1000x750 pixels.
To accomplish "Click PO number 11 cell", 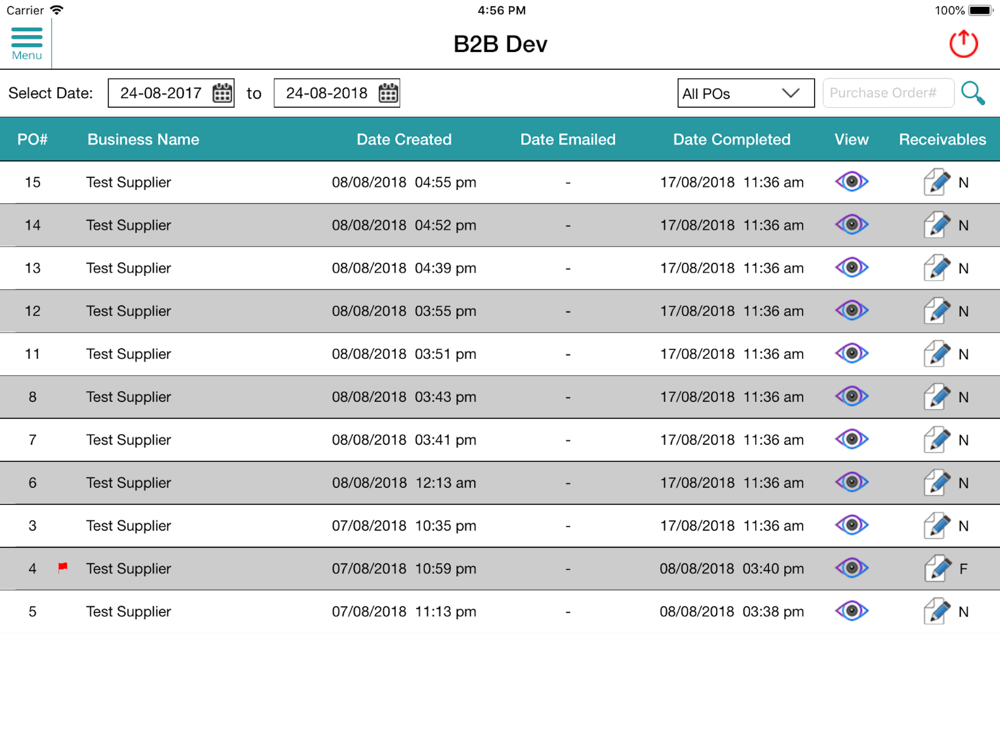I will [33, 354].
